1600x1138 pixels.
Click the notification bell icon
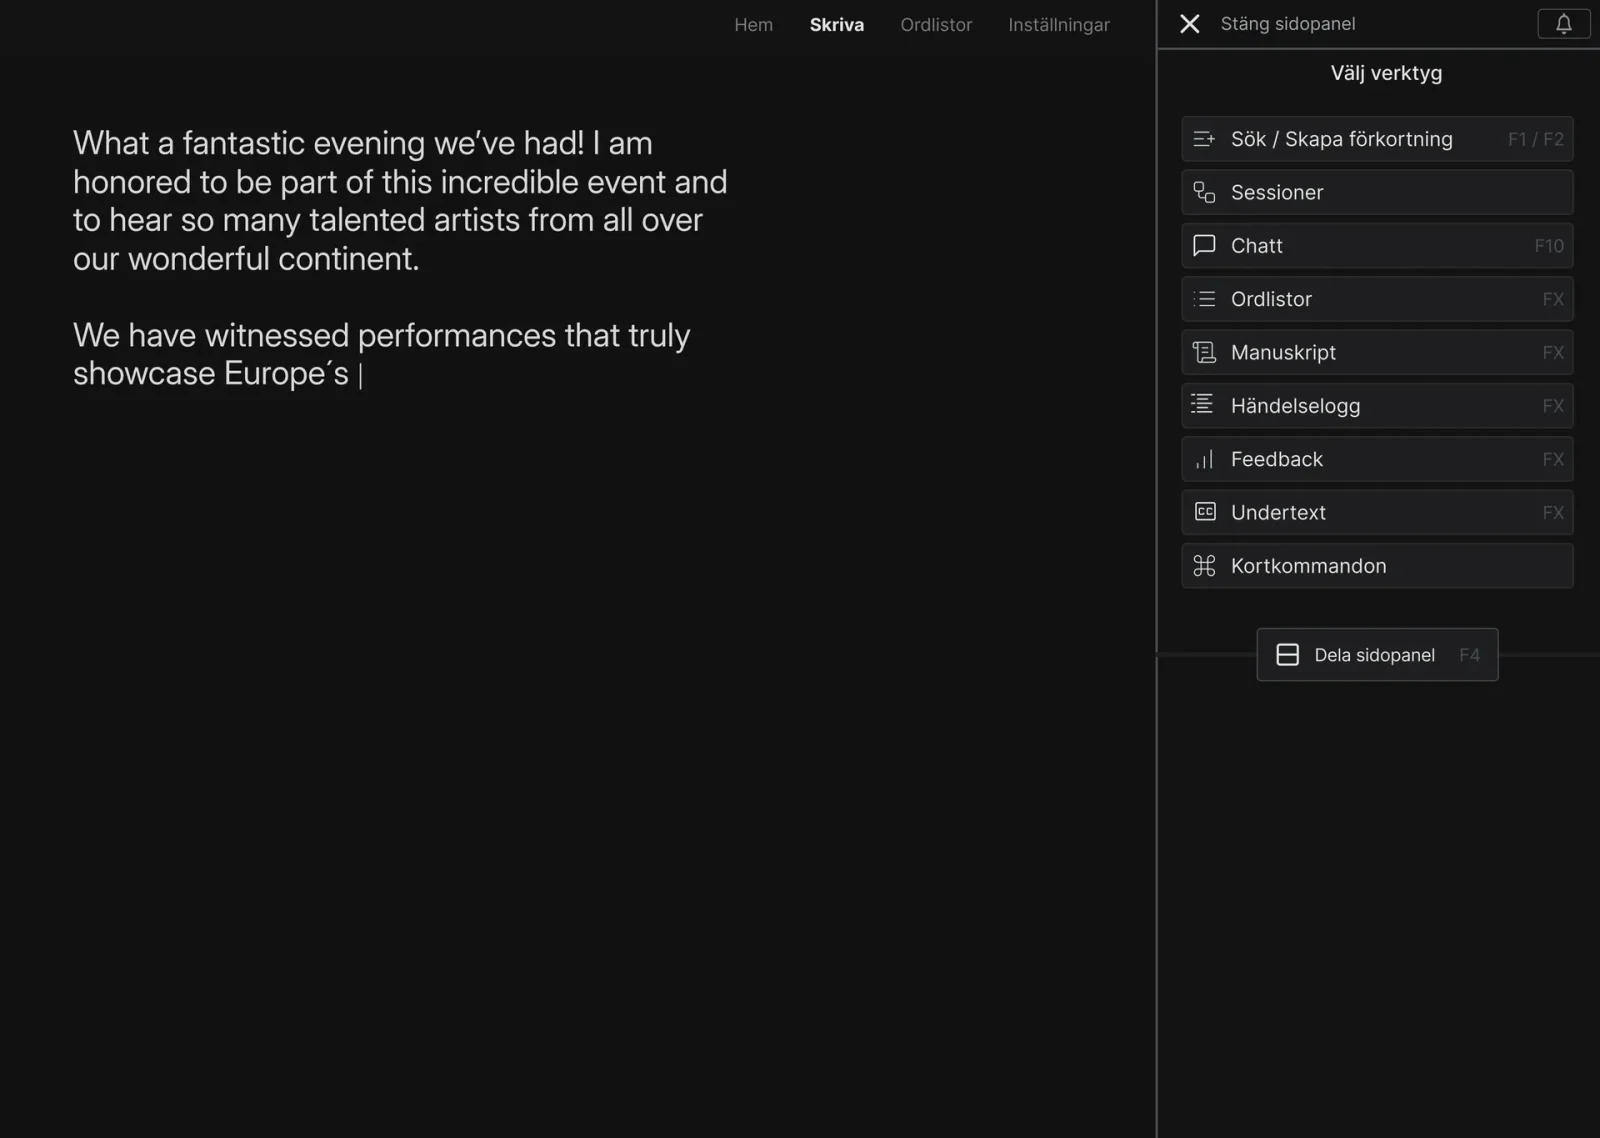tap(1563, 24)
